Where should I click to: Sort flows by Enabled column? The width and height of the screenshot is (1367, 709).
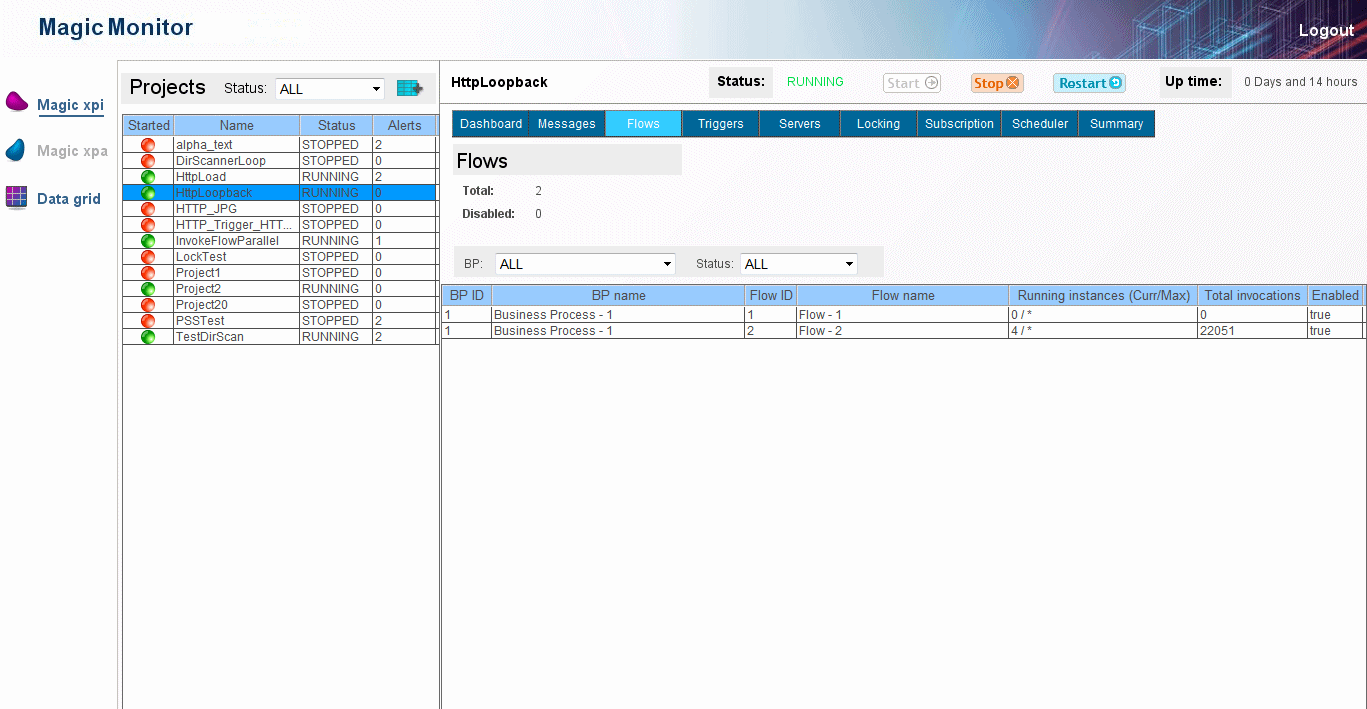coord(1335,295)
